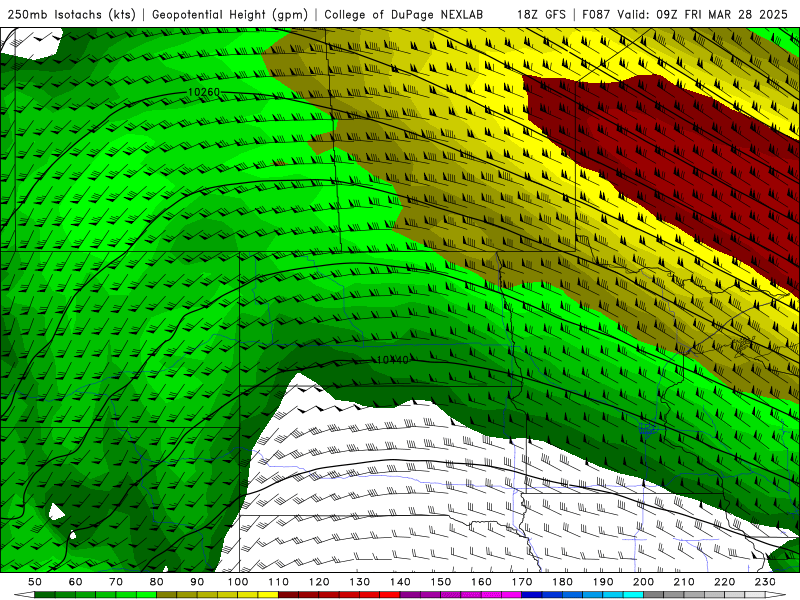
Task: Click the 10260 height contour label
Action: (204, 92)
